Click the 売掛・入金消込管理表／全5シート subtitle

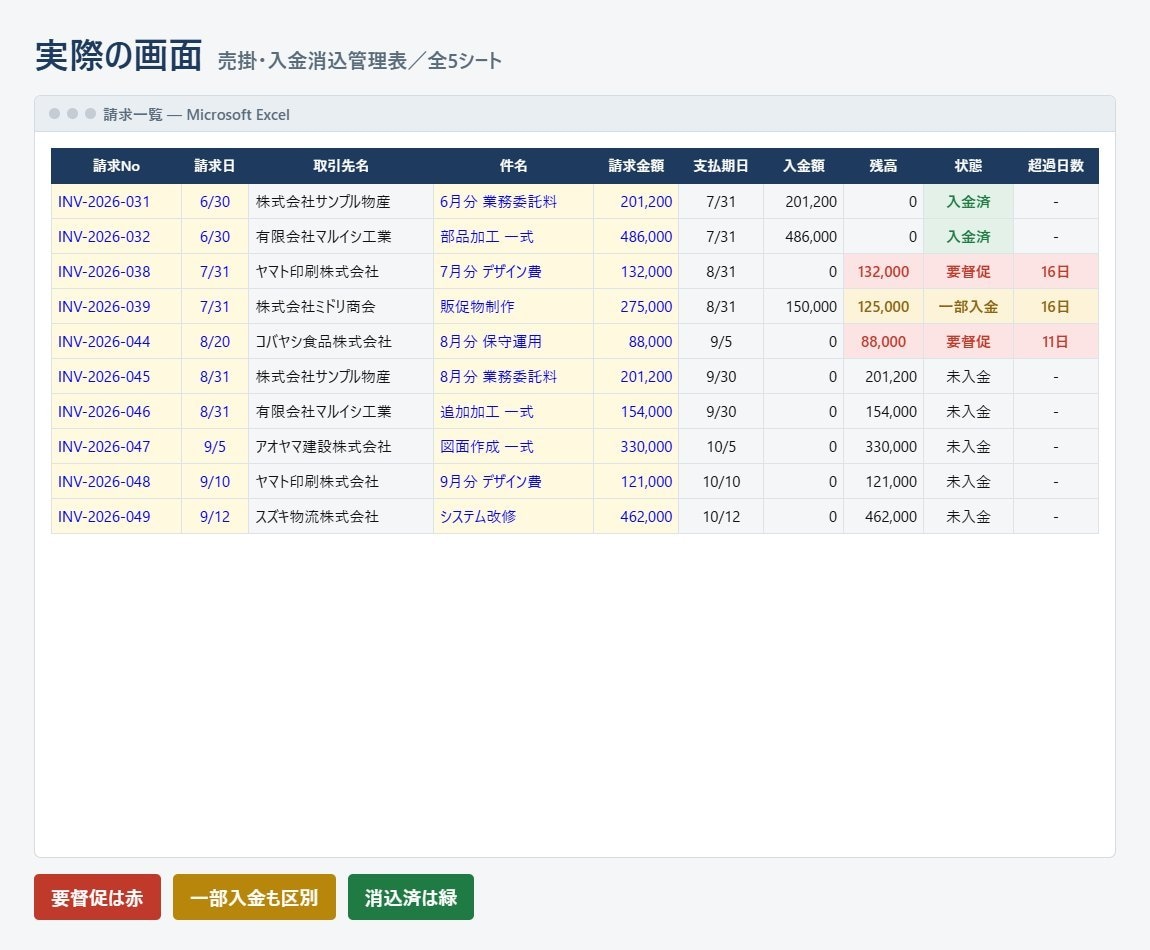click(x=359, y=60)
